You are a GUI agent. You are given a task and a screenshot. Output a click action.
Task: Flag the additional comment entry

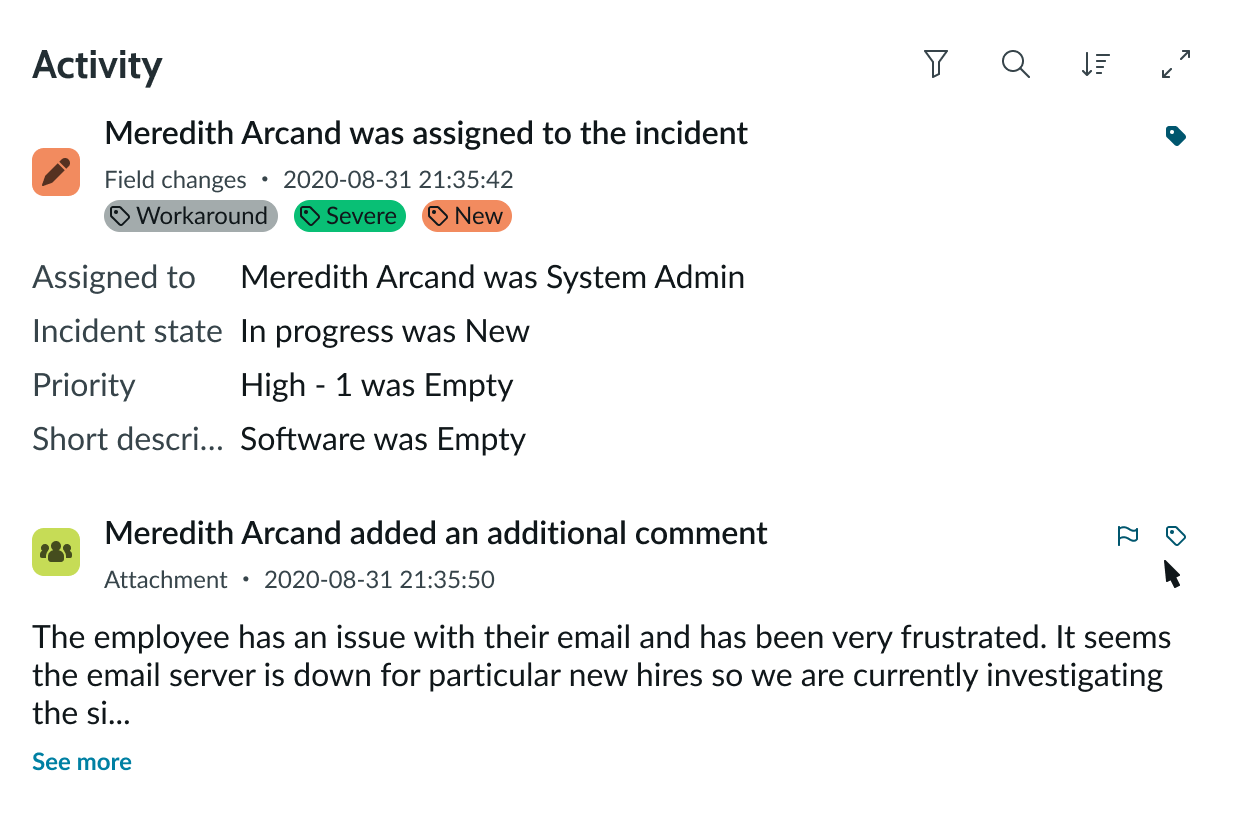click(1128, 536)
